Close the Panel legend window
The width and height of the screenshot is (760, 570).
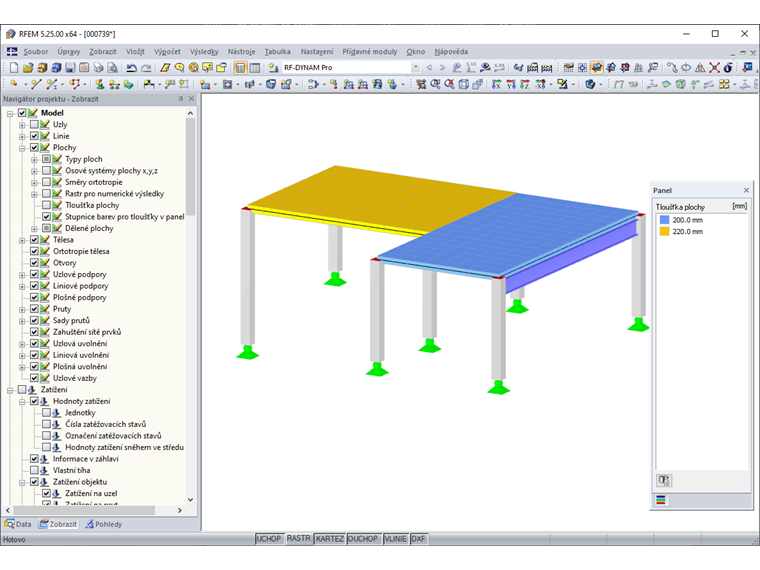(746, 190)
